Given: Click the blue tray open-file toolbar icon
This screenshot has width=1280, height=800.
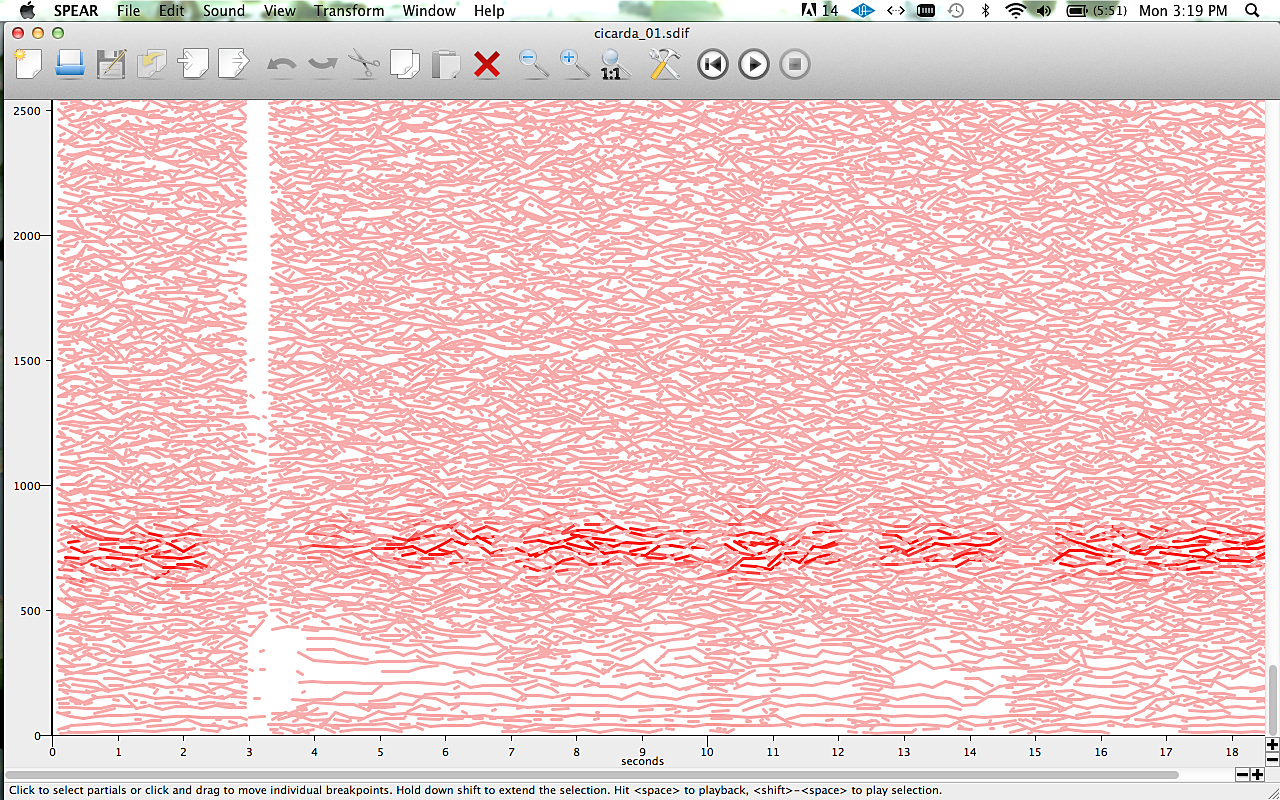Looking at the screenshot, I should pyautogui.click(x=70, y=65).
